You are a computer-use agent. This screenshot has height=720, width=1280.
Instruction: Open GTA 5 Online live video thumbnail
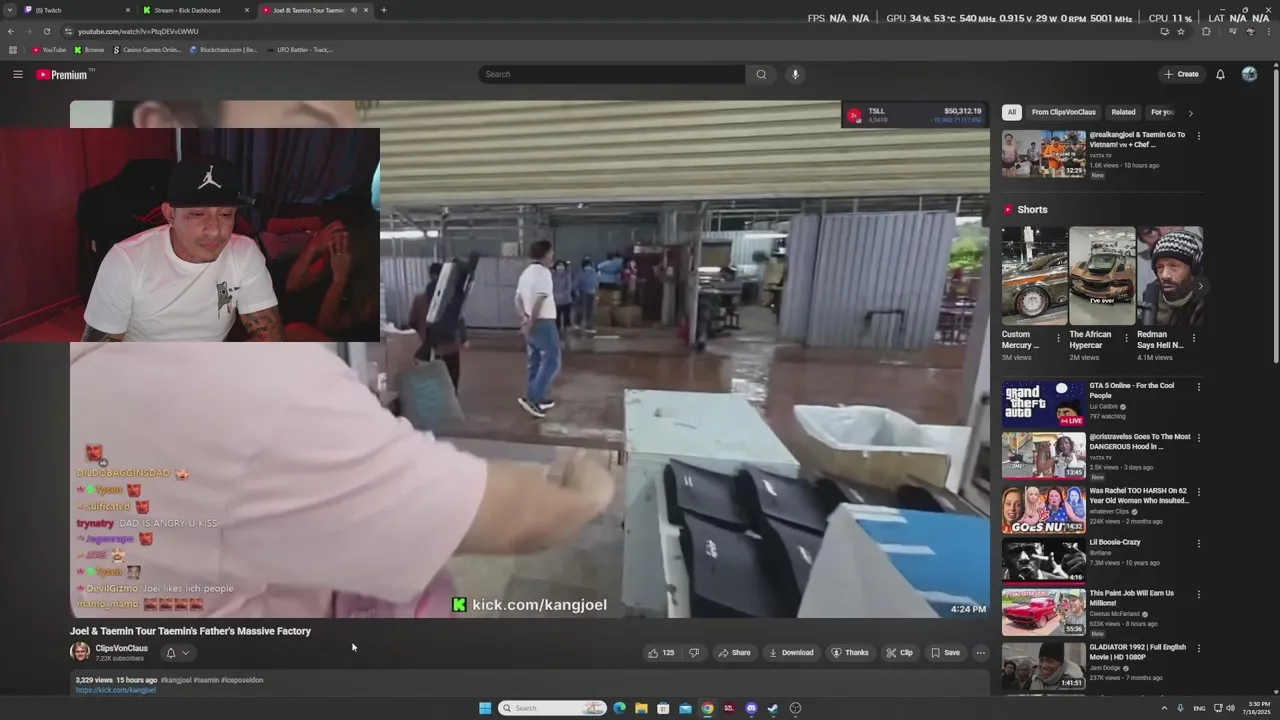[x=1043, y=405]
